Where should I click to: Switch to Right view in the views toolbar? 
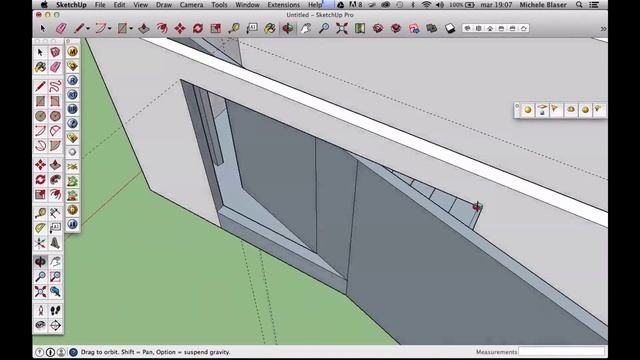click(501, 28)
